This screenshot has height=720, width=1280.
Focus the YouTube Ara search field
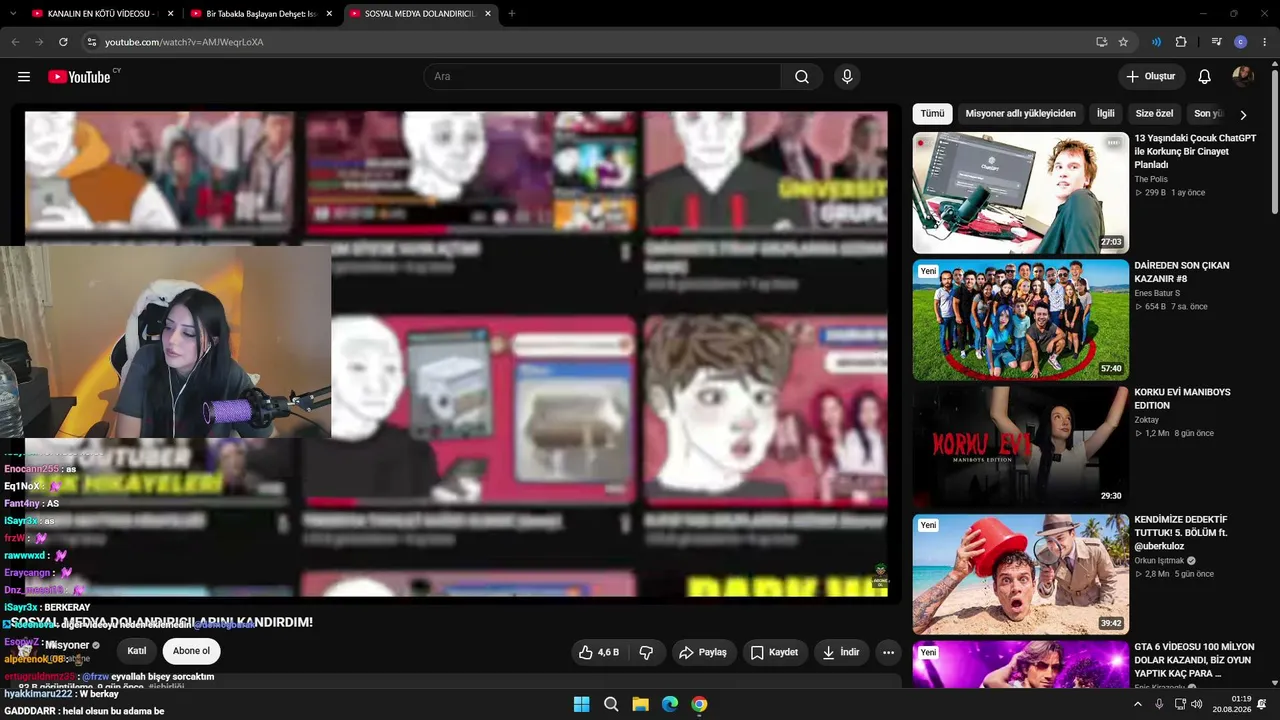point(603,77)
